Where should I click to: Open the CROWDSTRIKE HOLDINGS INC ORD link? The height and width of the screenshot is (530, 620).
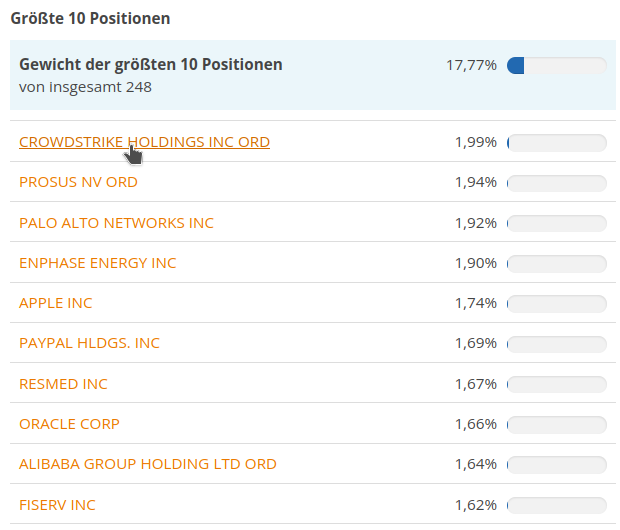pyautogui.click(x=144, y=142)
